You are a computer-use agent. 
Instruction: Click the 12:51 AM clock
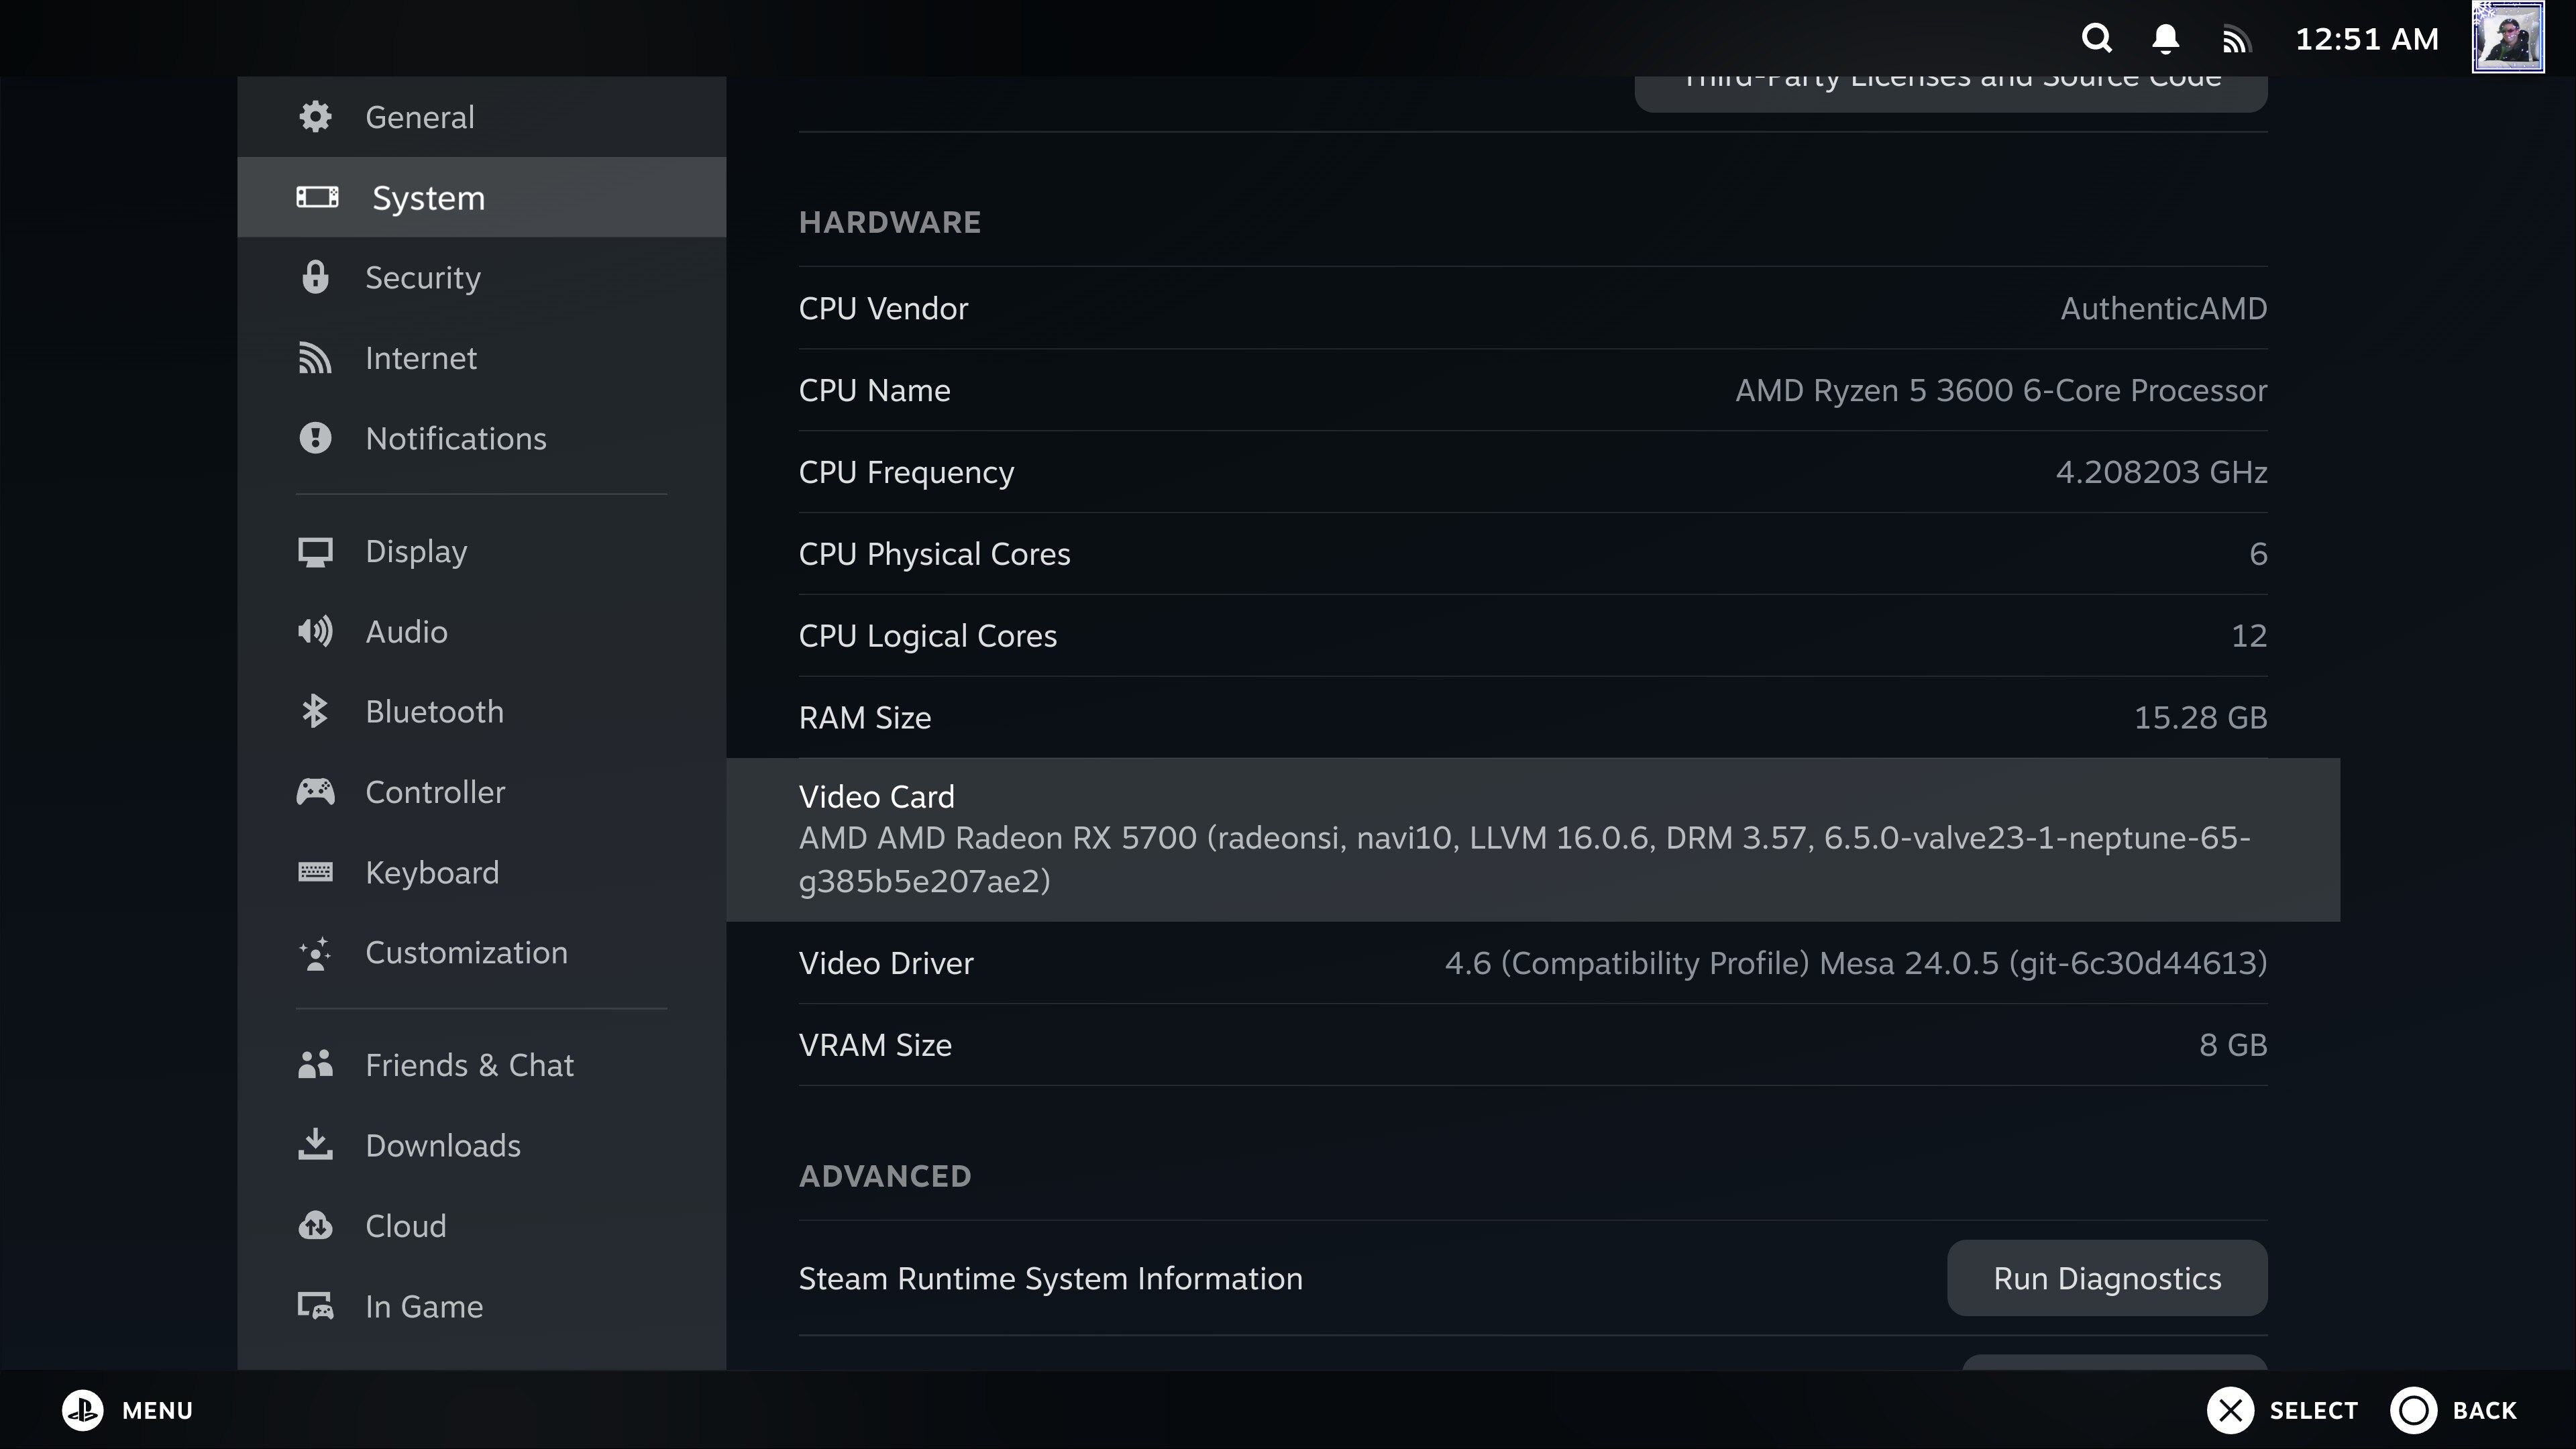click(x=2366, y=39)
